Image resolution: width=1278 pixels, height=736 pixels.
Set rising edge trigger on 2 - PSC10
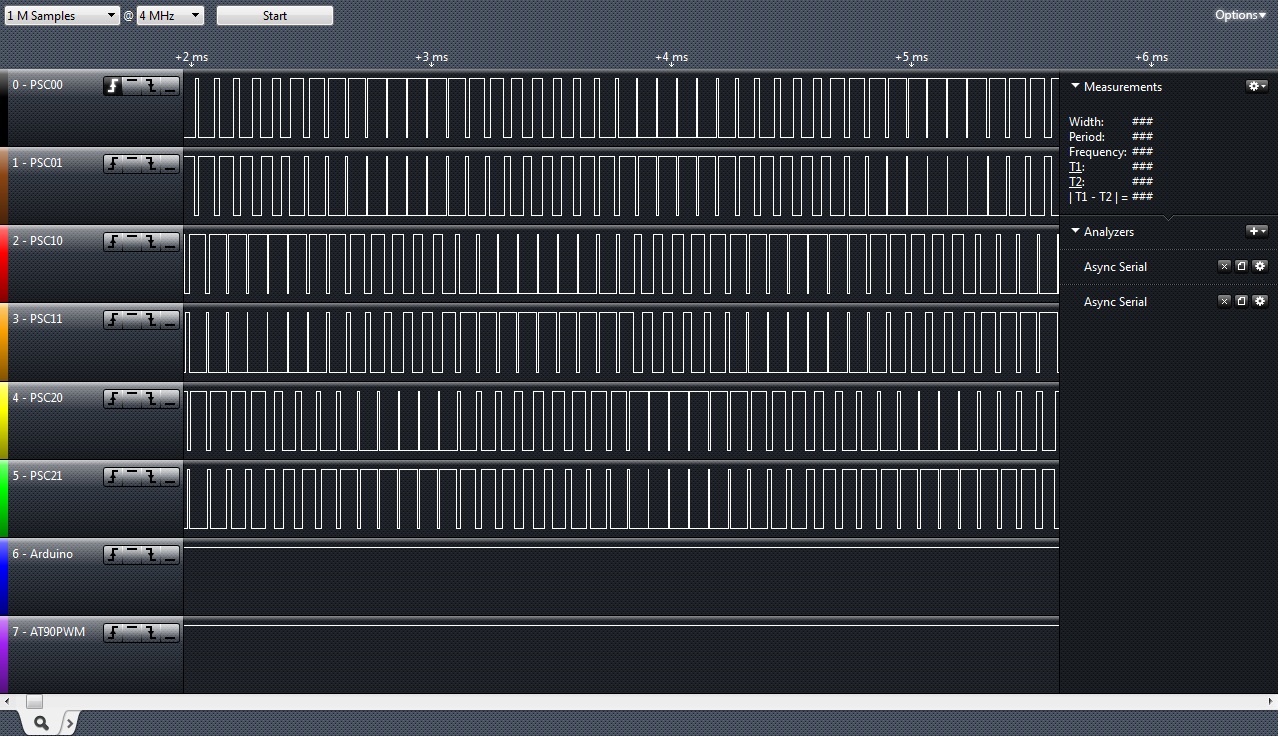113,242
